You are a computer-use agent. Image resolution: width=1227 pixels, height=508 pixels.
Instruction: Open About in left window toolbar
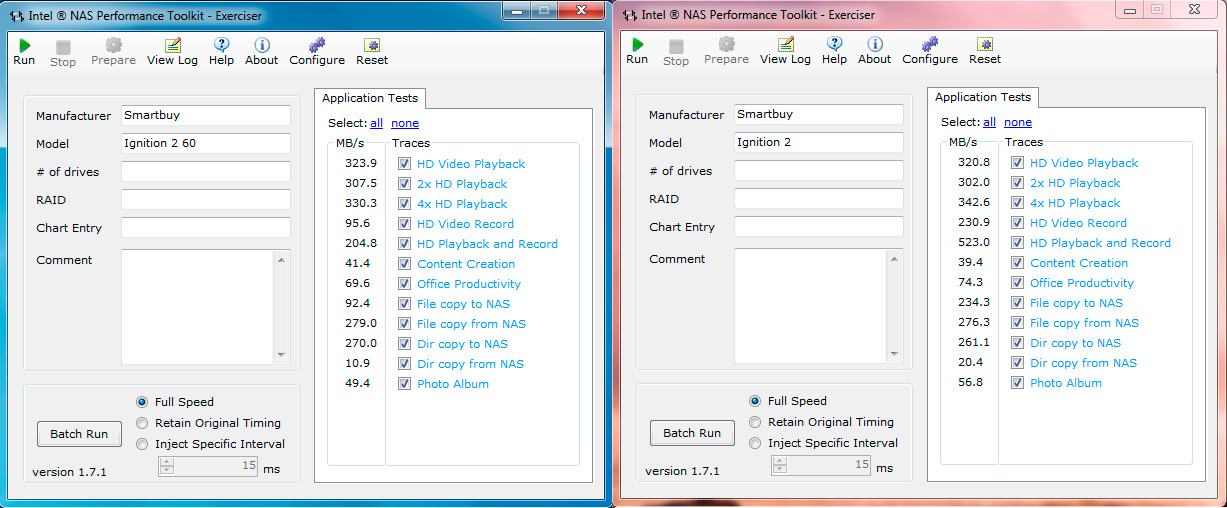[x=262, y=45]
